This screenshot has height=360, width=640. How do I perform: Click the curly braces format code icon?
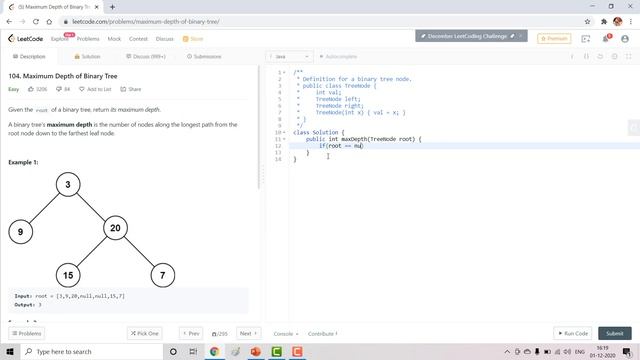[x=586, y=56]
